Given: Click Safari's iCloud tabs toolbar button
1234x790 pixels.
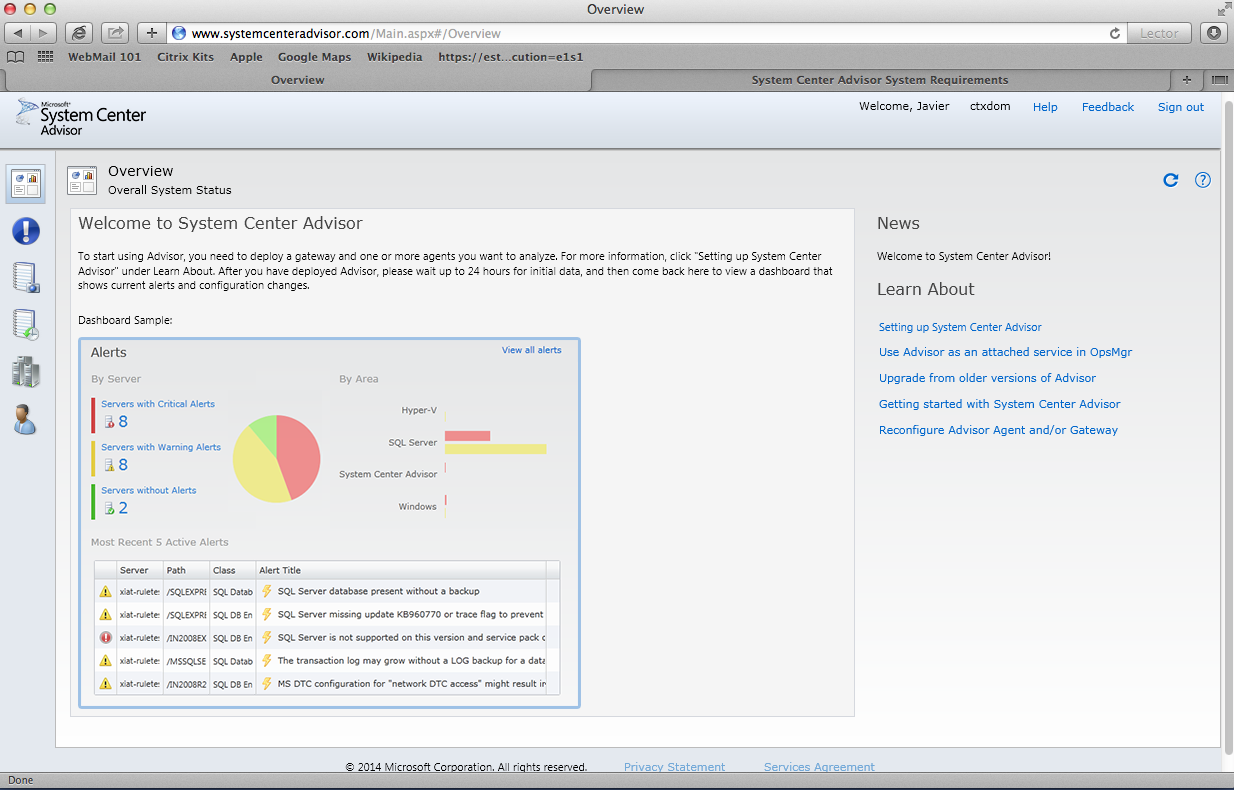Looking at the screenshot, I should point(79,33).
